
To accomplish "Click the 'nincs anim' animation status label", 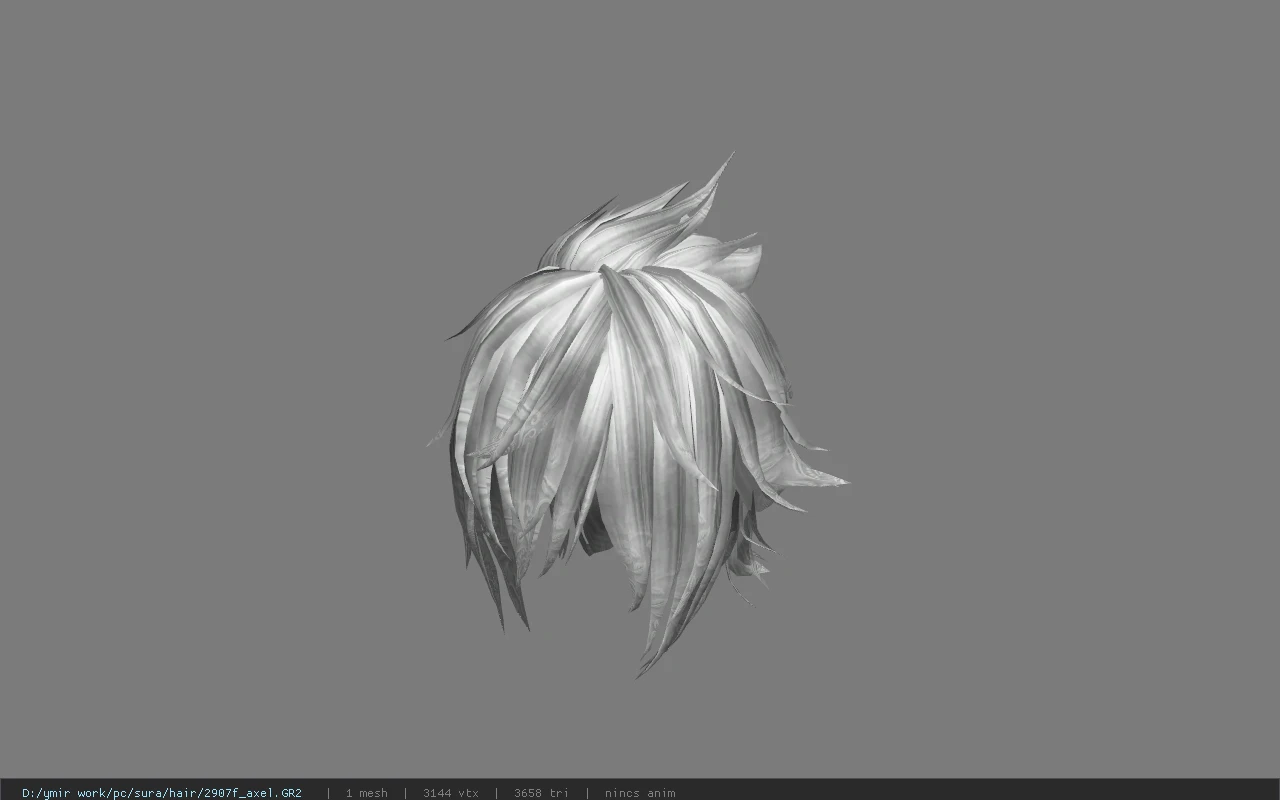I will (639, 792).
